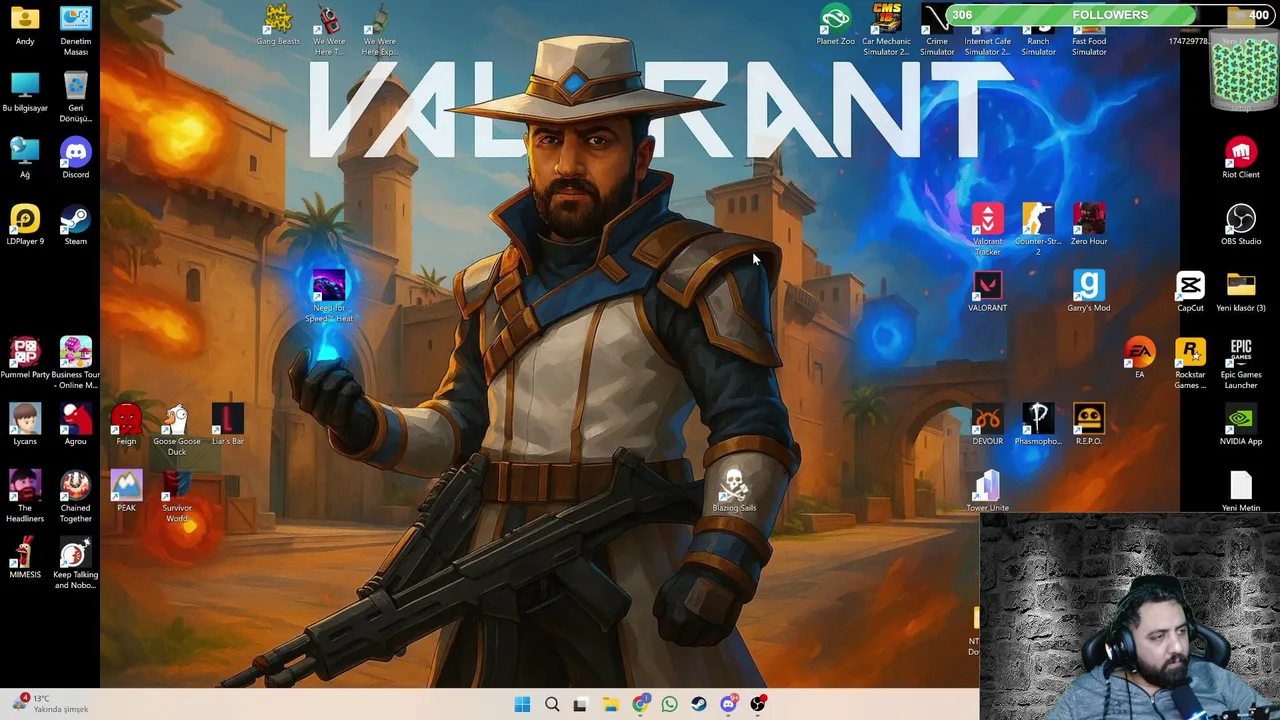This screenshot has height=720, width=1280.
Task: Select the Ağ network icon
Action: coord(25,159)
